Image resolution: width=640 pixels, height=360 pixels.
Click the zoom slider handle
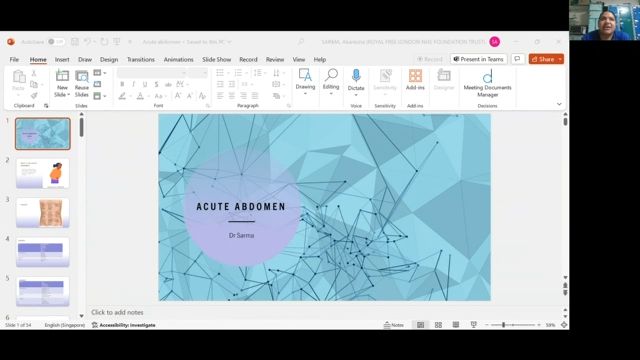click(x=503, y=325)
